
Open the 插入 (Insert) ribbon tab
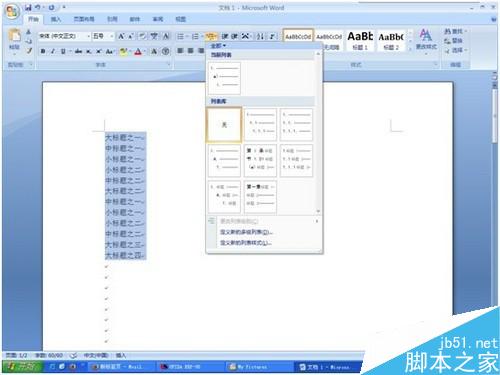click(56, 19)
